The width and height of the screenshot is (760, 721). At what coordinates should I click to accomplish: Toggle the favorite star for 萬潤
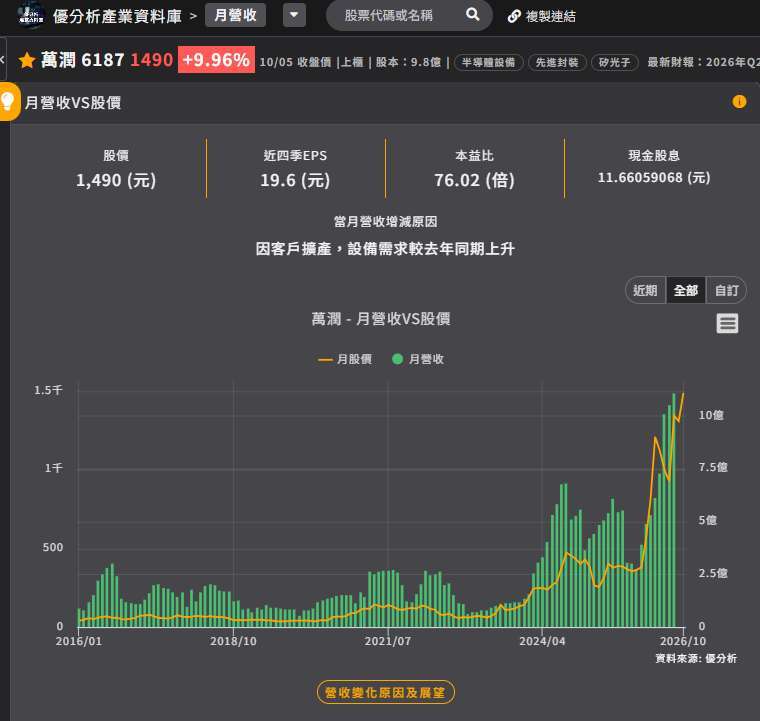point(27,61)
